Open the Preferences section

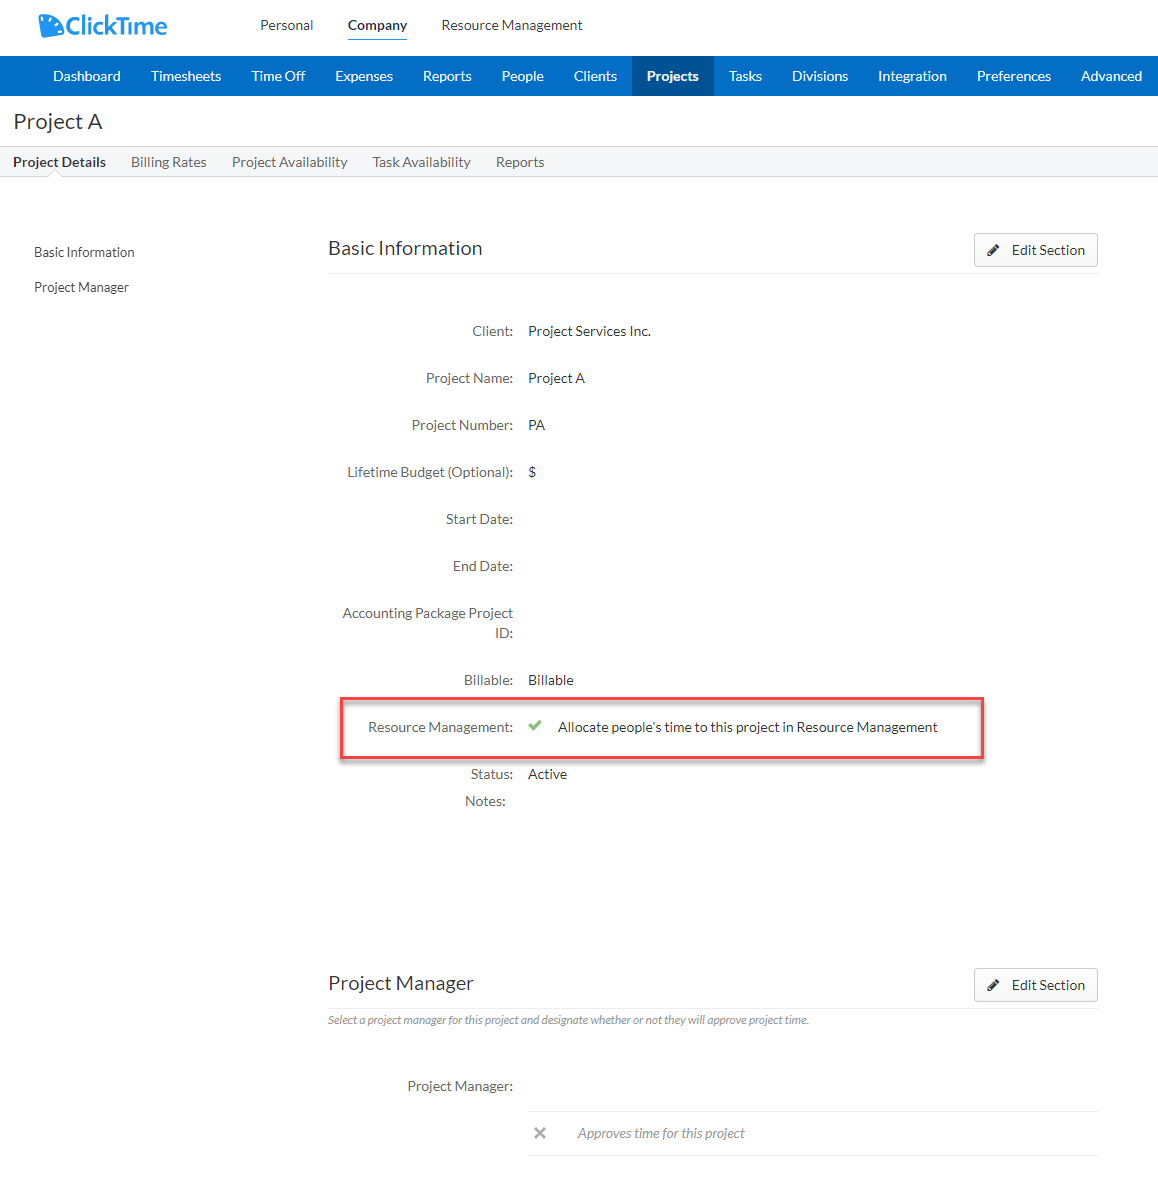(x=1013, y=75)
